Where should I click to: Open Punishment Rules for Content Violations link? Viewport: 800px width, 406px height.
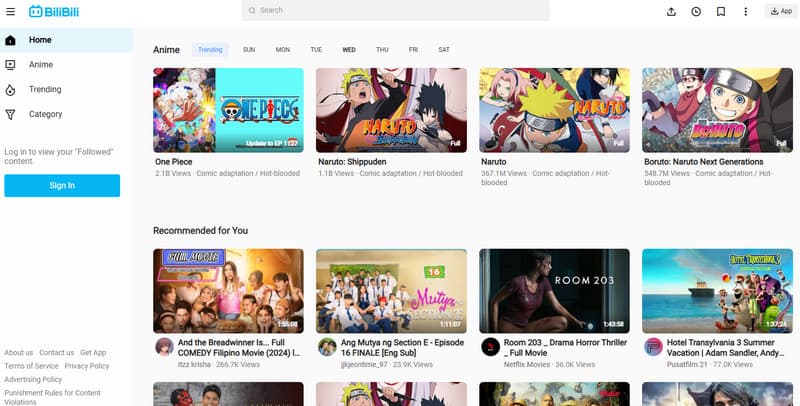click(52, 397)
